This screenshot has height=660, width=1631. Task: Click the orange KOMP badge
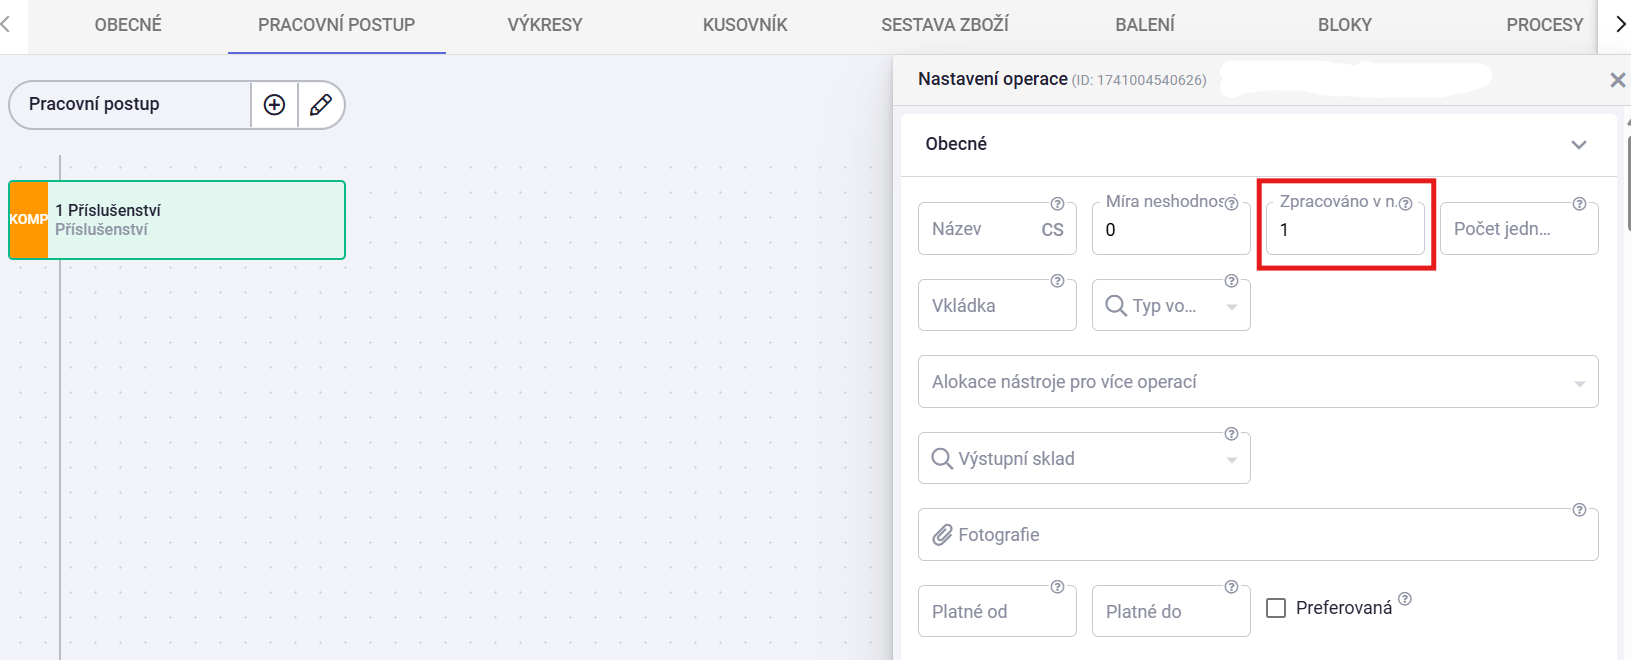click(29, 220)
